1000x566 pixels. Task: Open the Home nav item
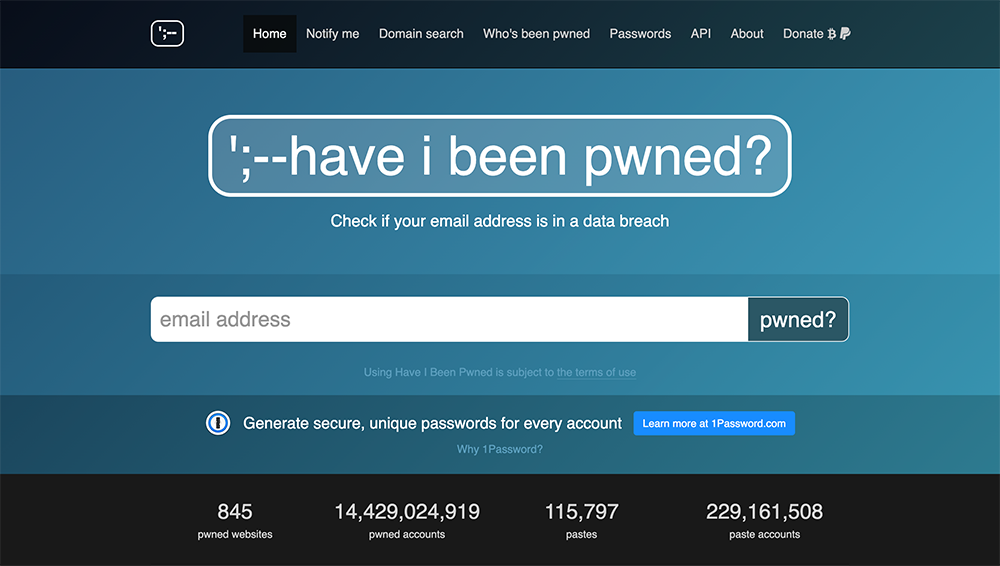(269, 34)
